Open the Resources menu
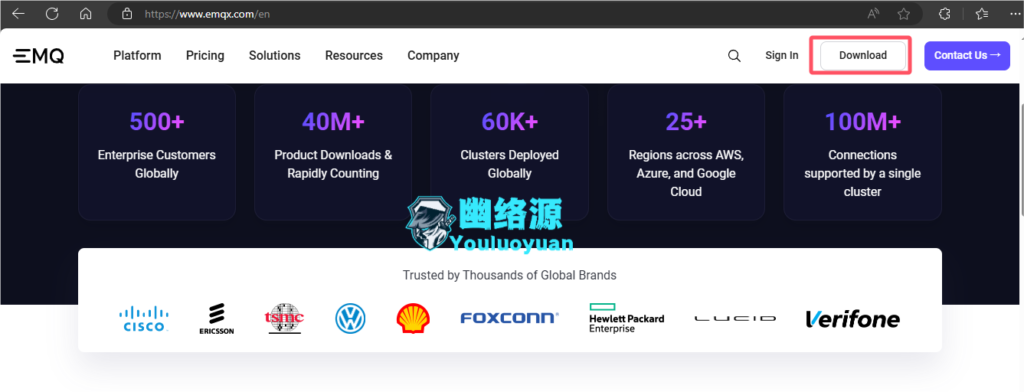 point(354,56)
